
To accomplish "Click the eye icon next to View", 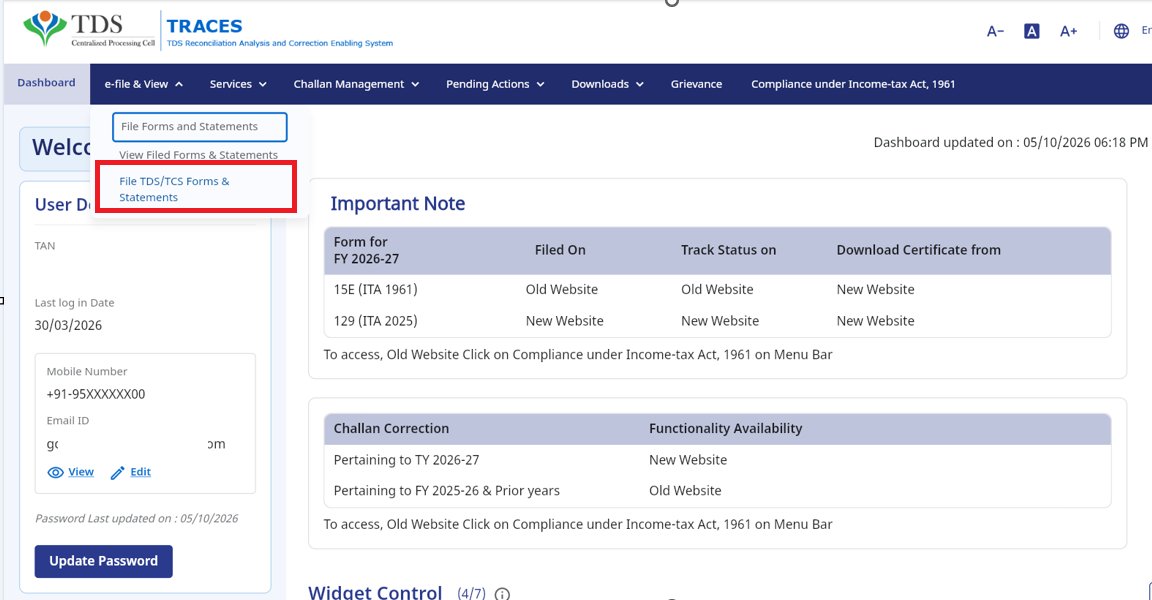I will click(x=55, y=472).
